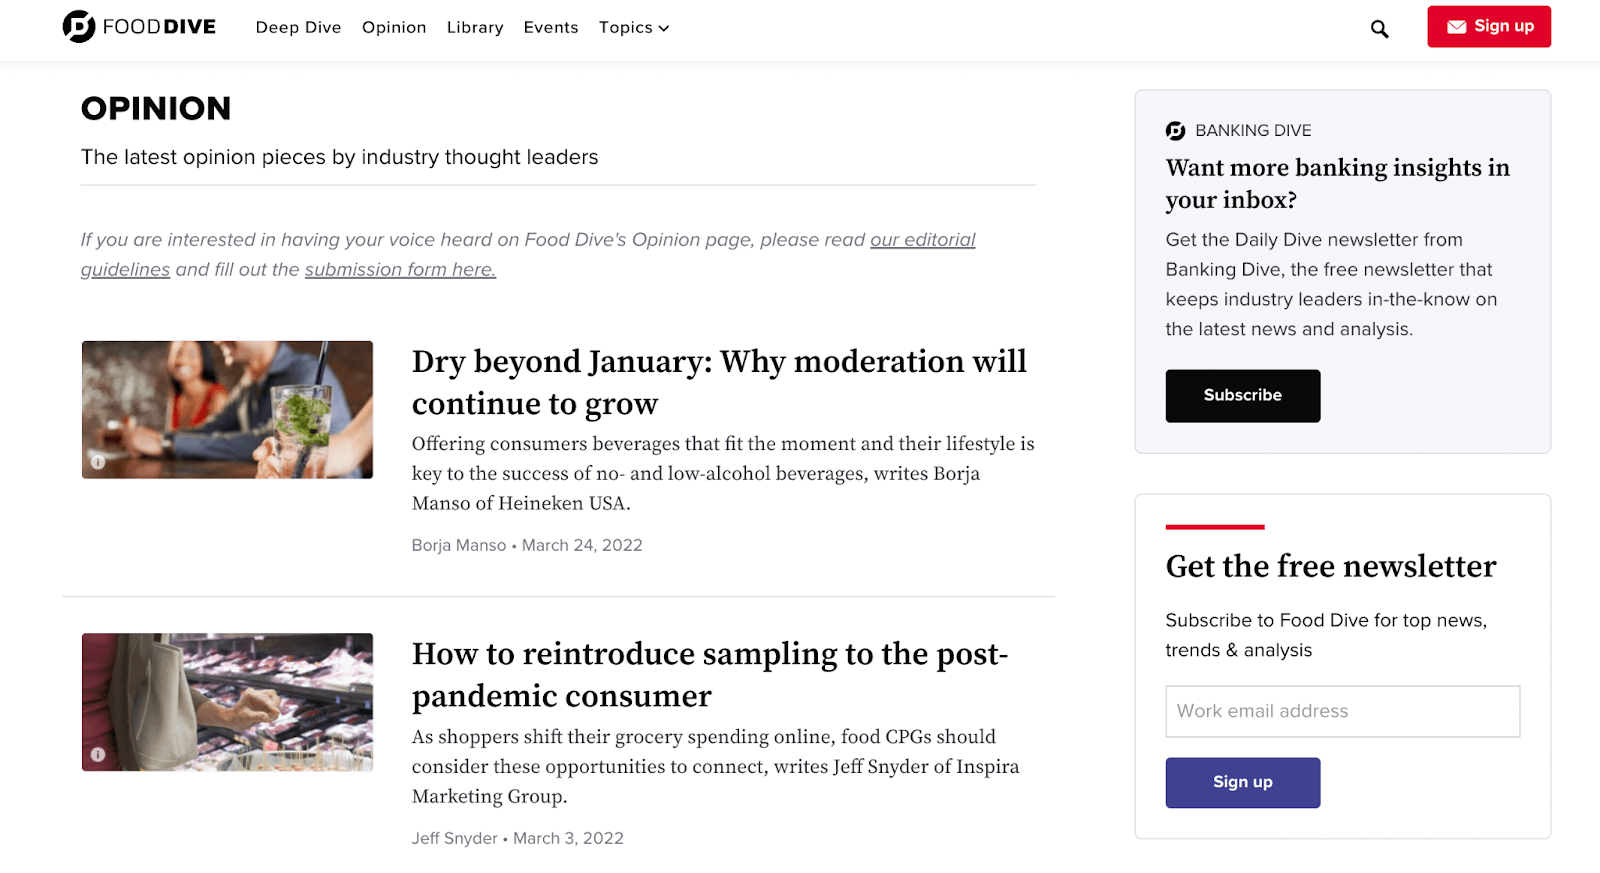This screenshot has width=1600, height=873.
Task: Open the submission form here link
Action: coord(400,270)
